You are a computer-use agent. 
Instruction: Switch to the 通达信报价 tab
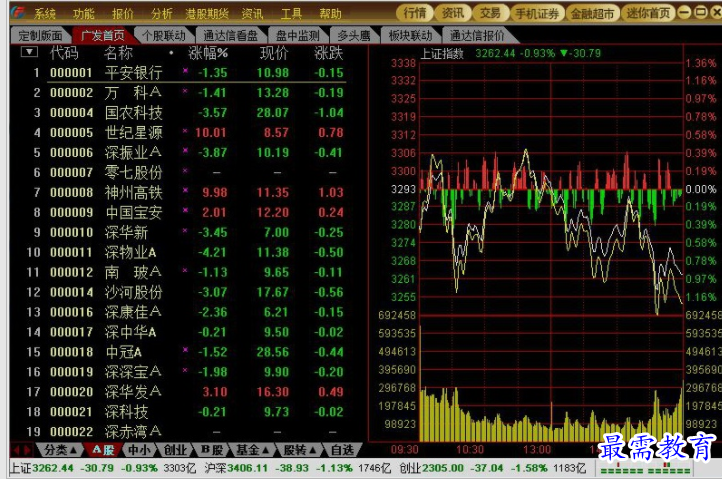(x=477, y=35)
